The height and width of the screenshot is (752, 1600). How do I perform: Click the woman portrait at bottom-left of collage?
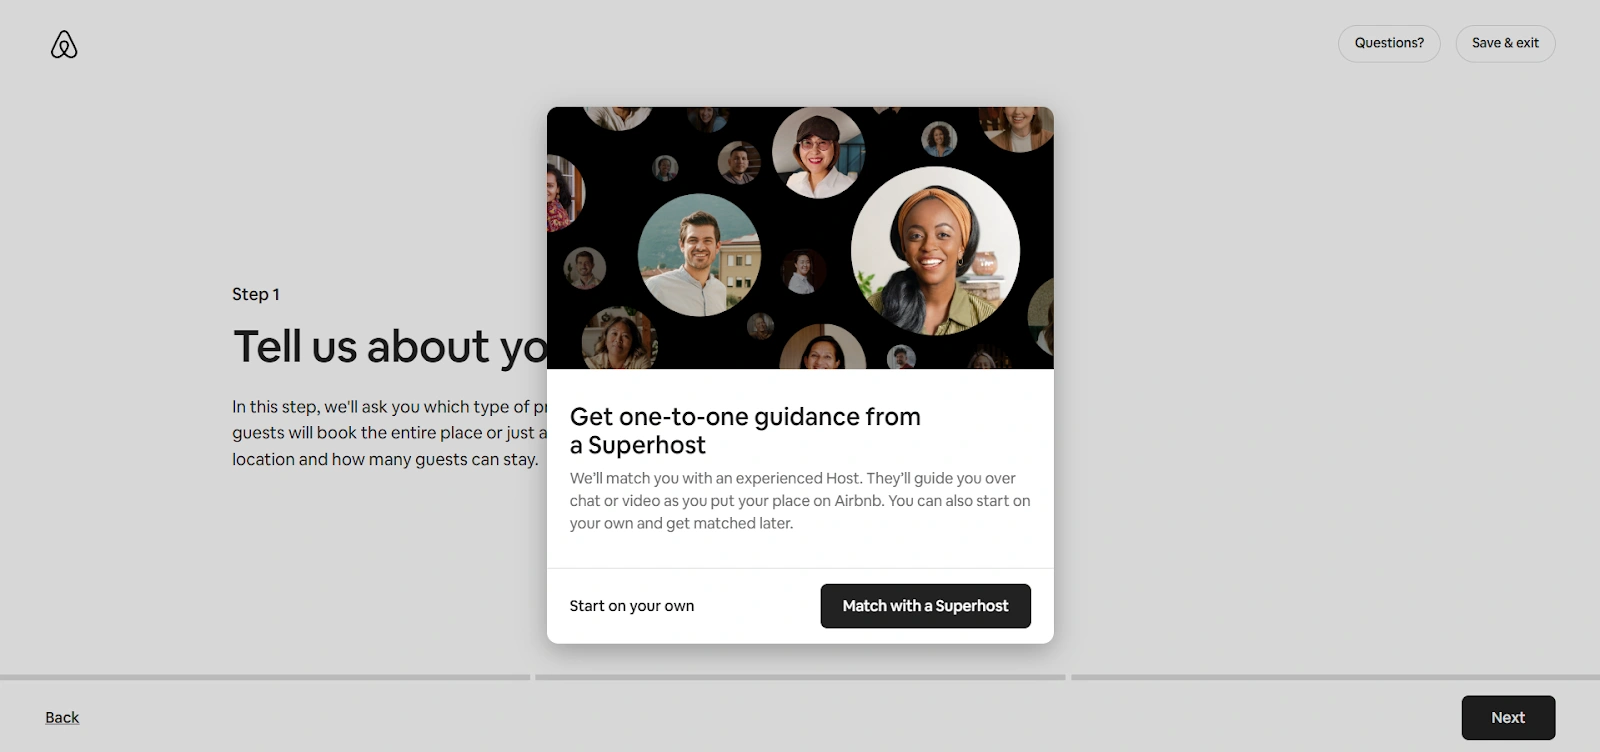620,338
